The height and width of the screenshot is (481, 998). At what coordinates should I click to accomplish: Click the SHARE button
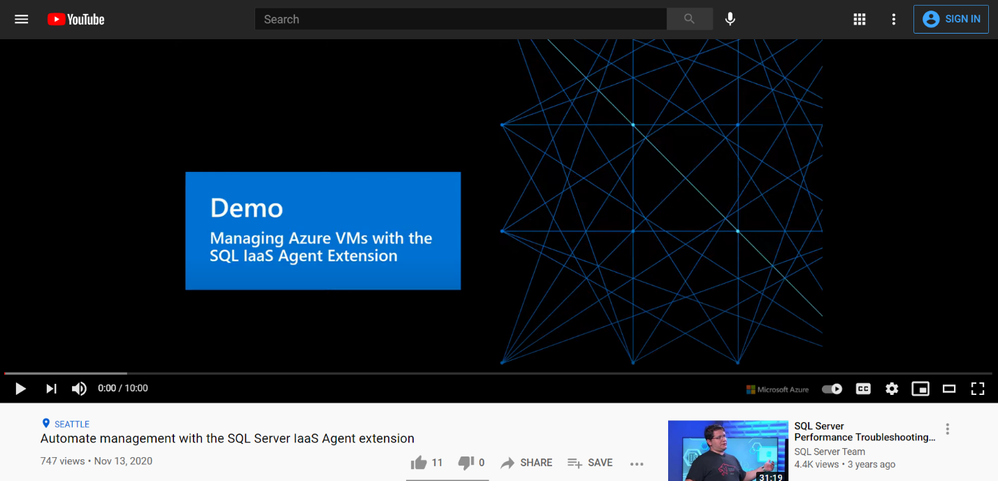point(526,463)
